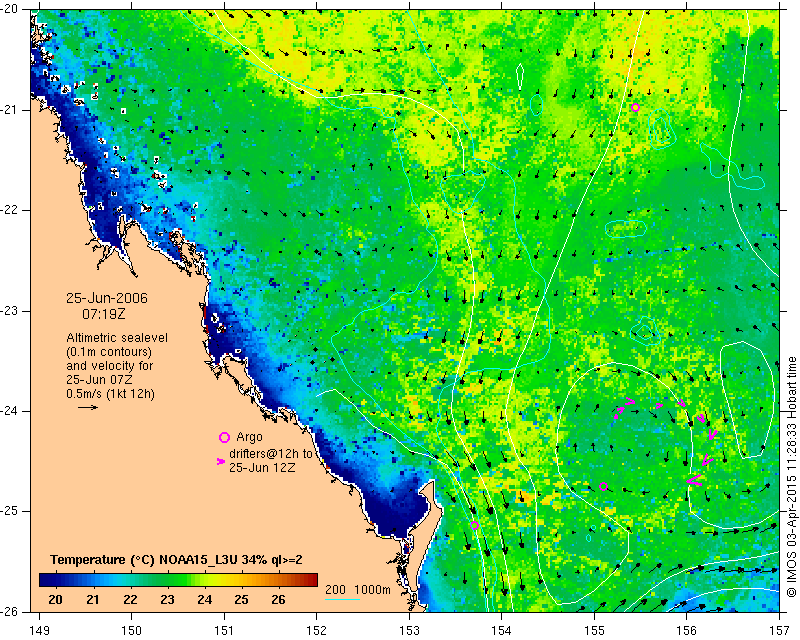800x640 pixels.
Task: Click the '1000m' depth contour label
Action: pyautogui.click(x=372, y=589)
